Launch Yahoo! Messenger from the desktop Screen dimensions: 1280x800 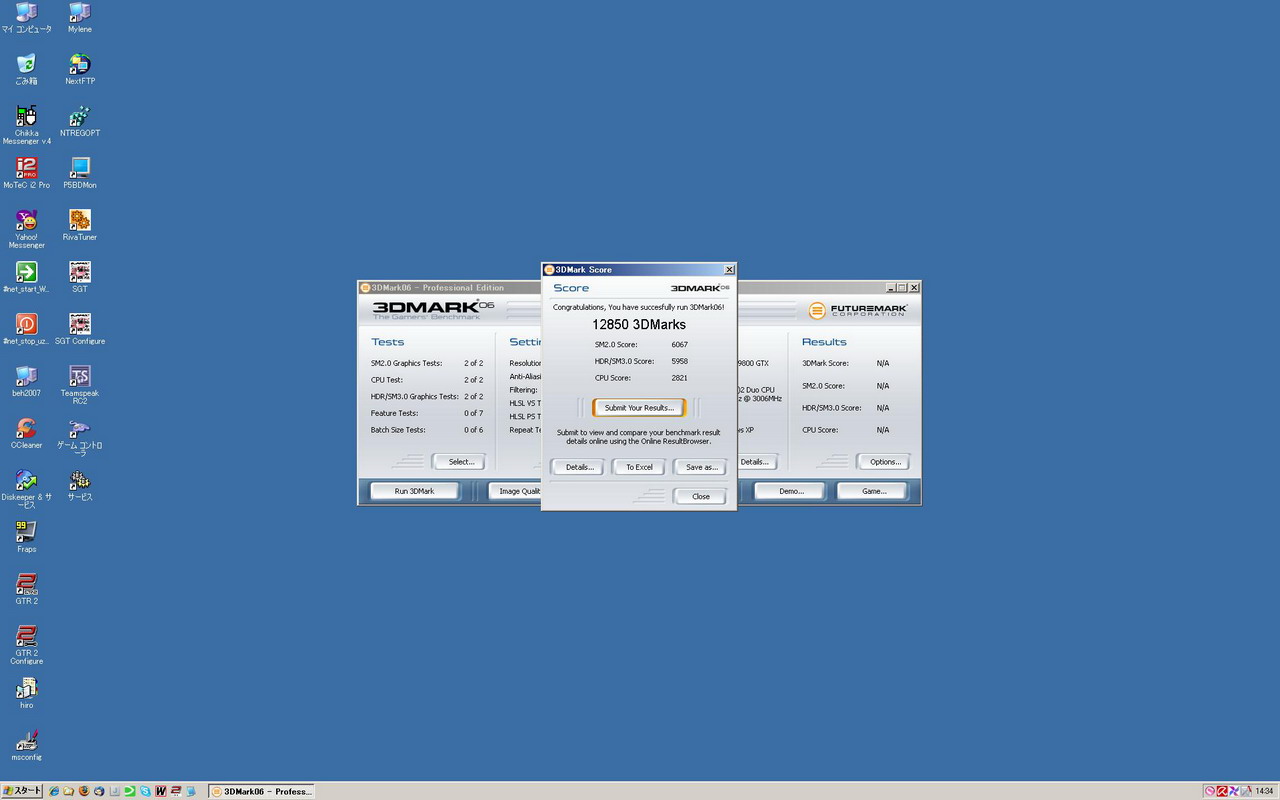tap(26, 229)
